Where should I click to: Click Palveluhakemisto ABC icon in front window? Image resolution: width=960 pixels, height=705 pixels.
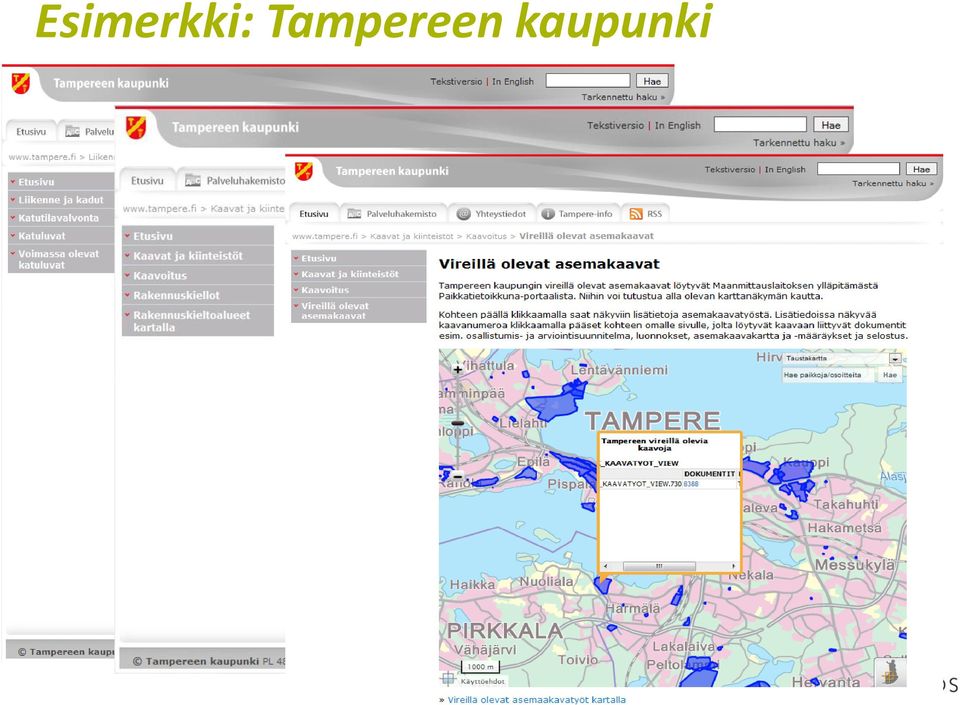tap(354, 214)
